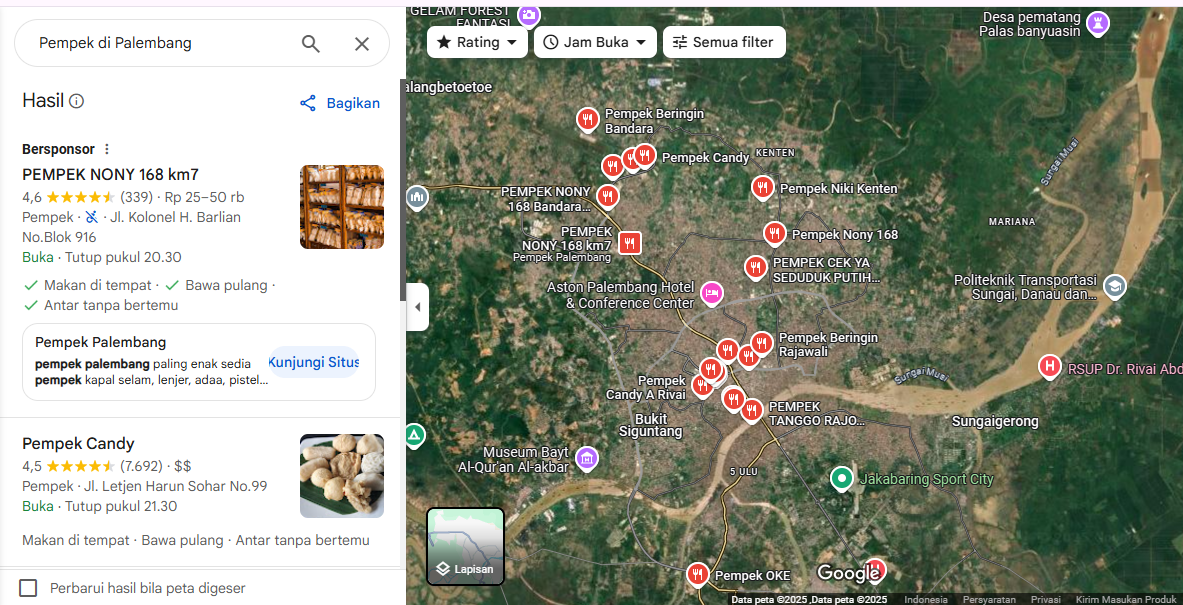The height and width of the screenshot is (605, 1183).
Task: Click the Bagikan share link
Action: (340, 103)
